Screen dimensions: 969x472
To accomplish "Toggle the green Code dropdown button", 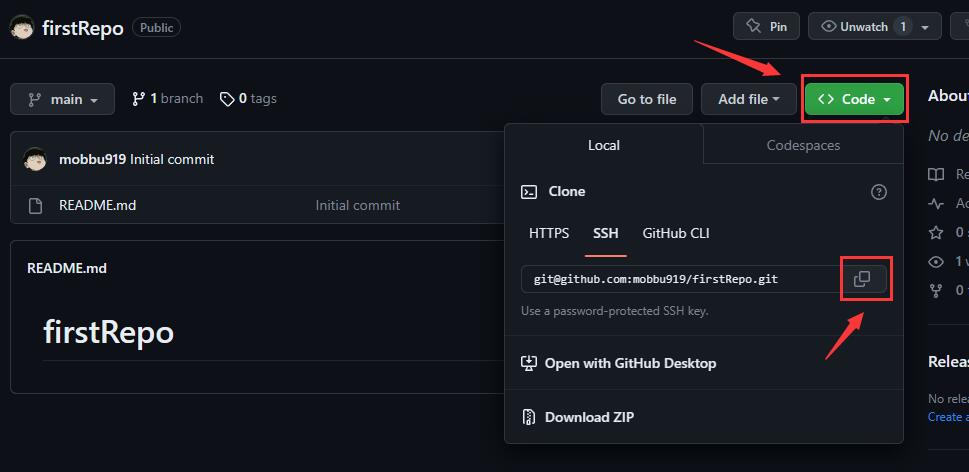I will 855,99.
